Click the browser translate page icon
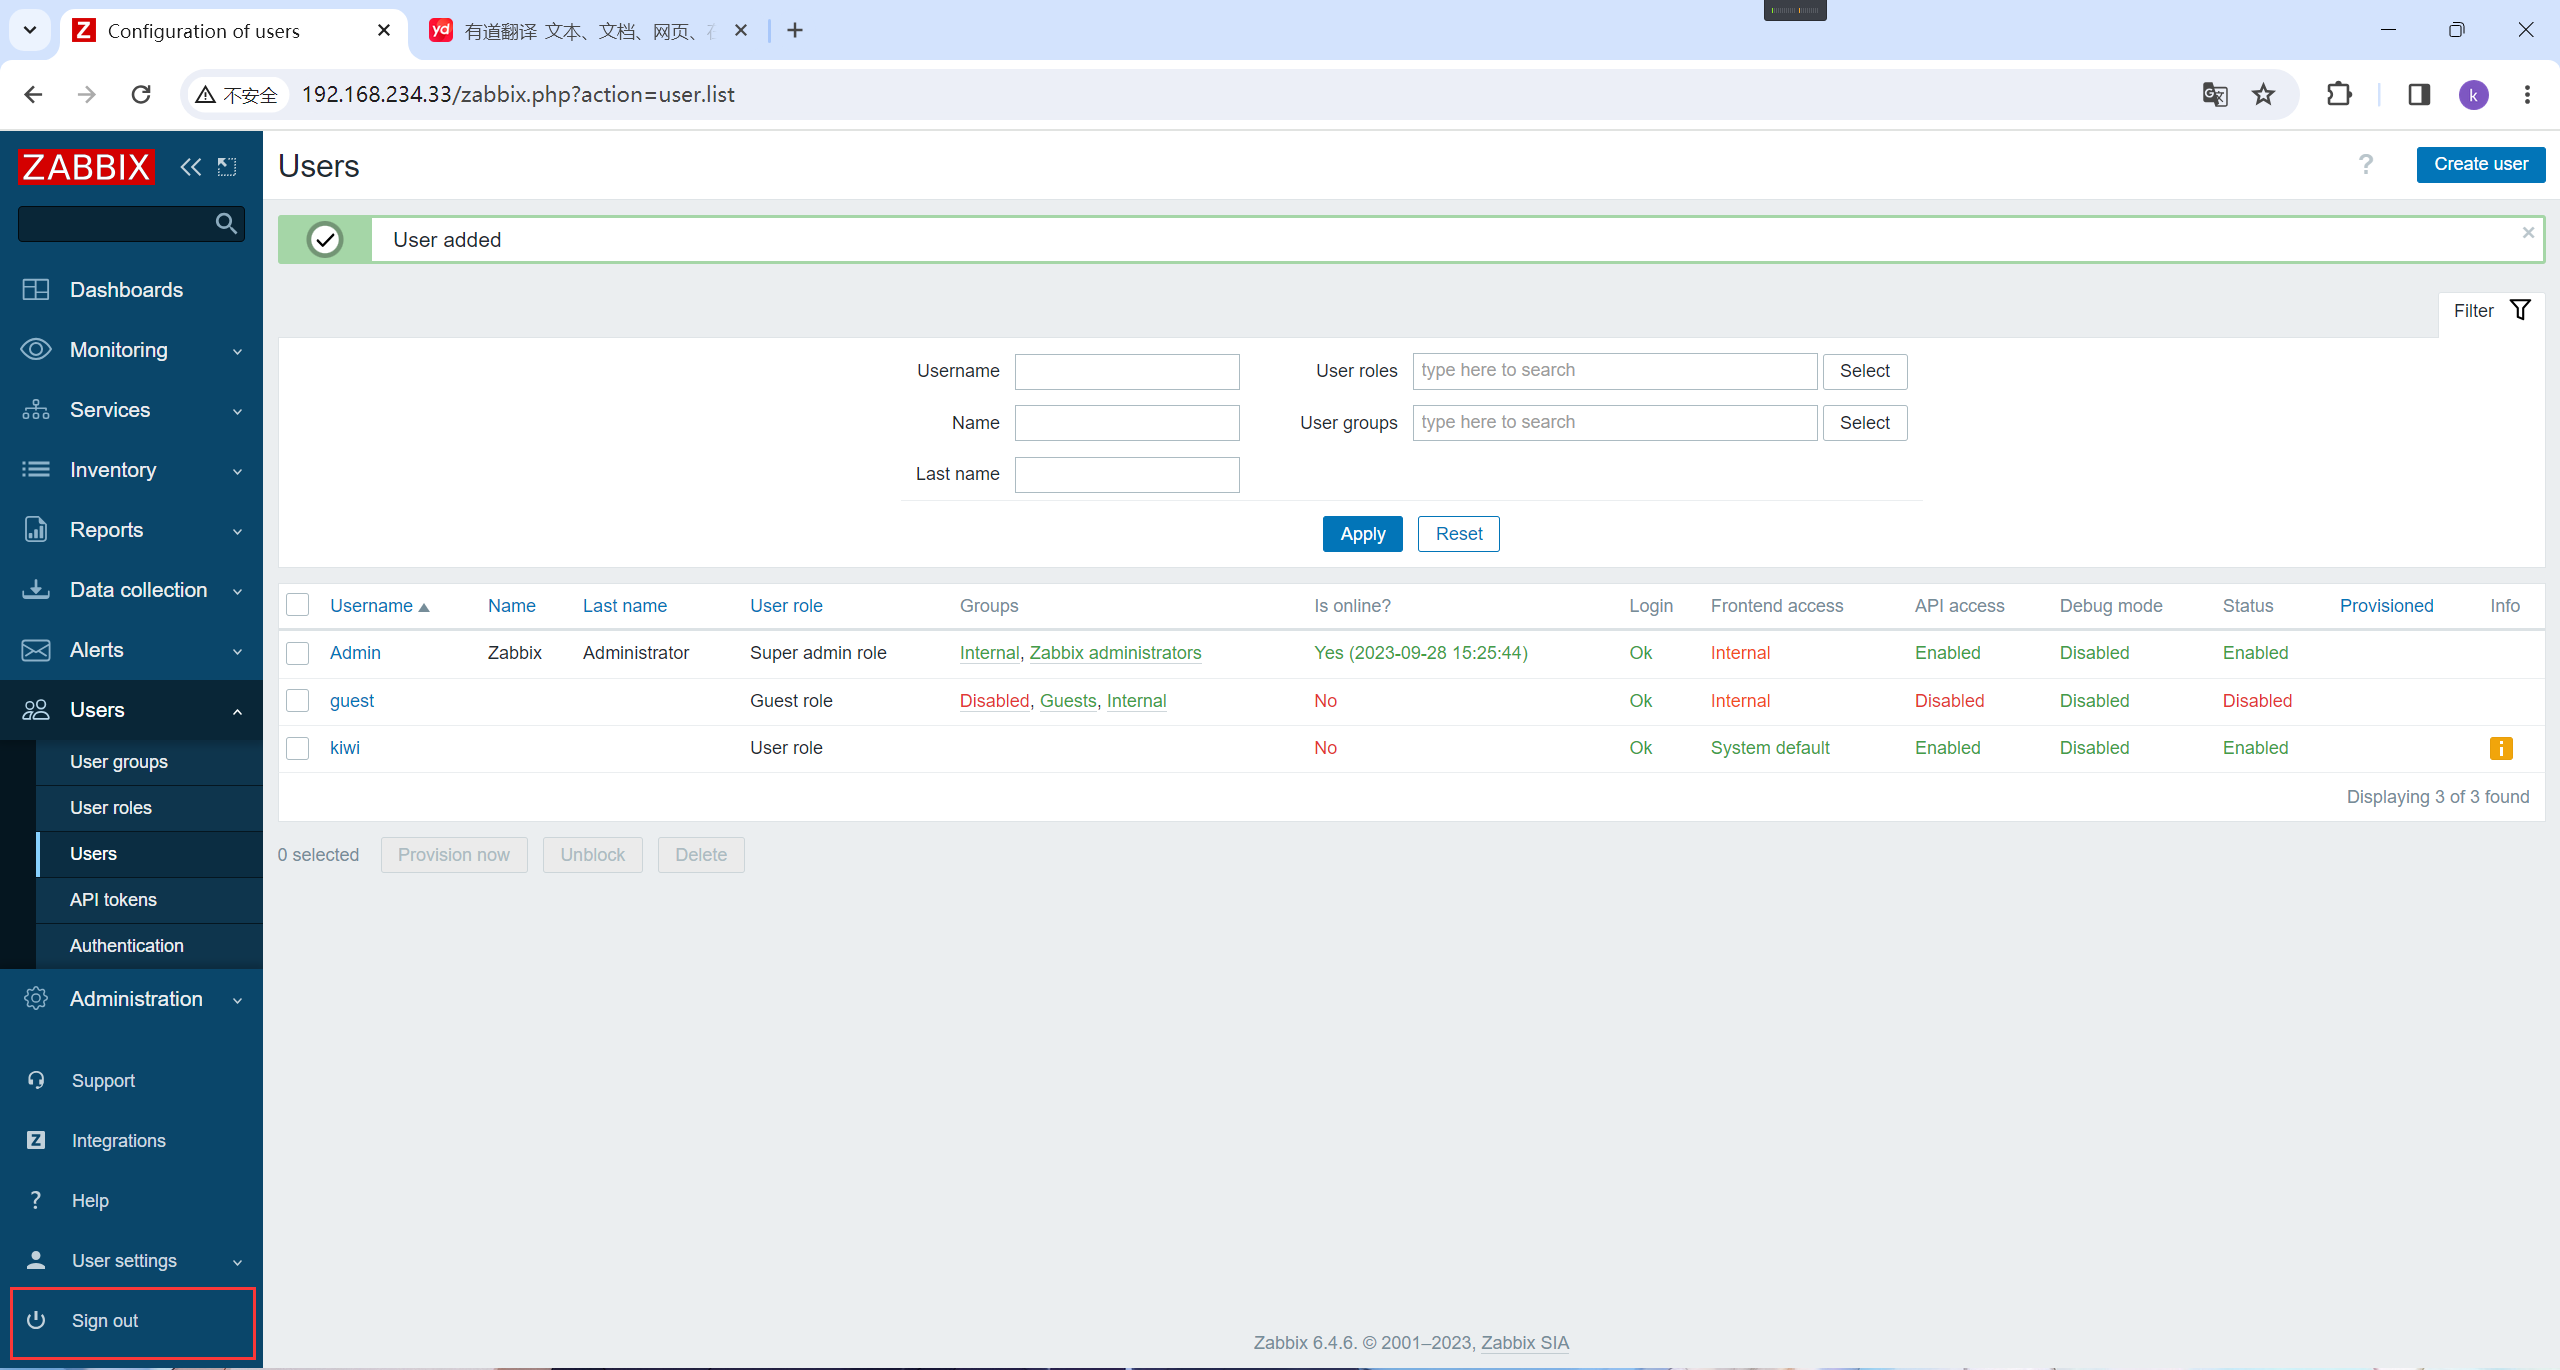Screen dimensions: 2560x1370 click(2215, 94)
